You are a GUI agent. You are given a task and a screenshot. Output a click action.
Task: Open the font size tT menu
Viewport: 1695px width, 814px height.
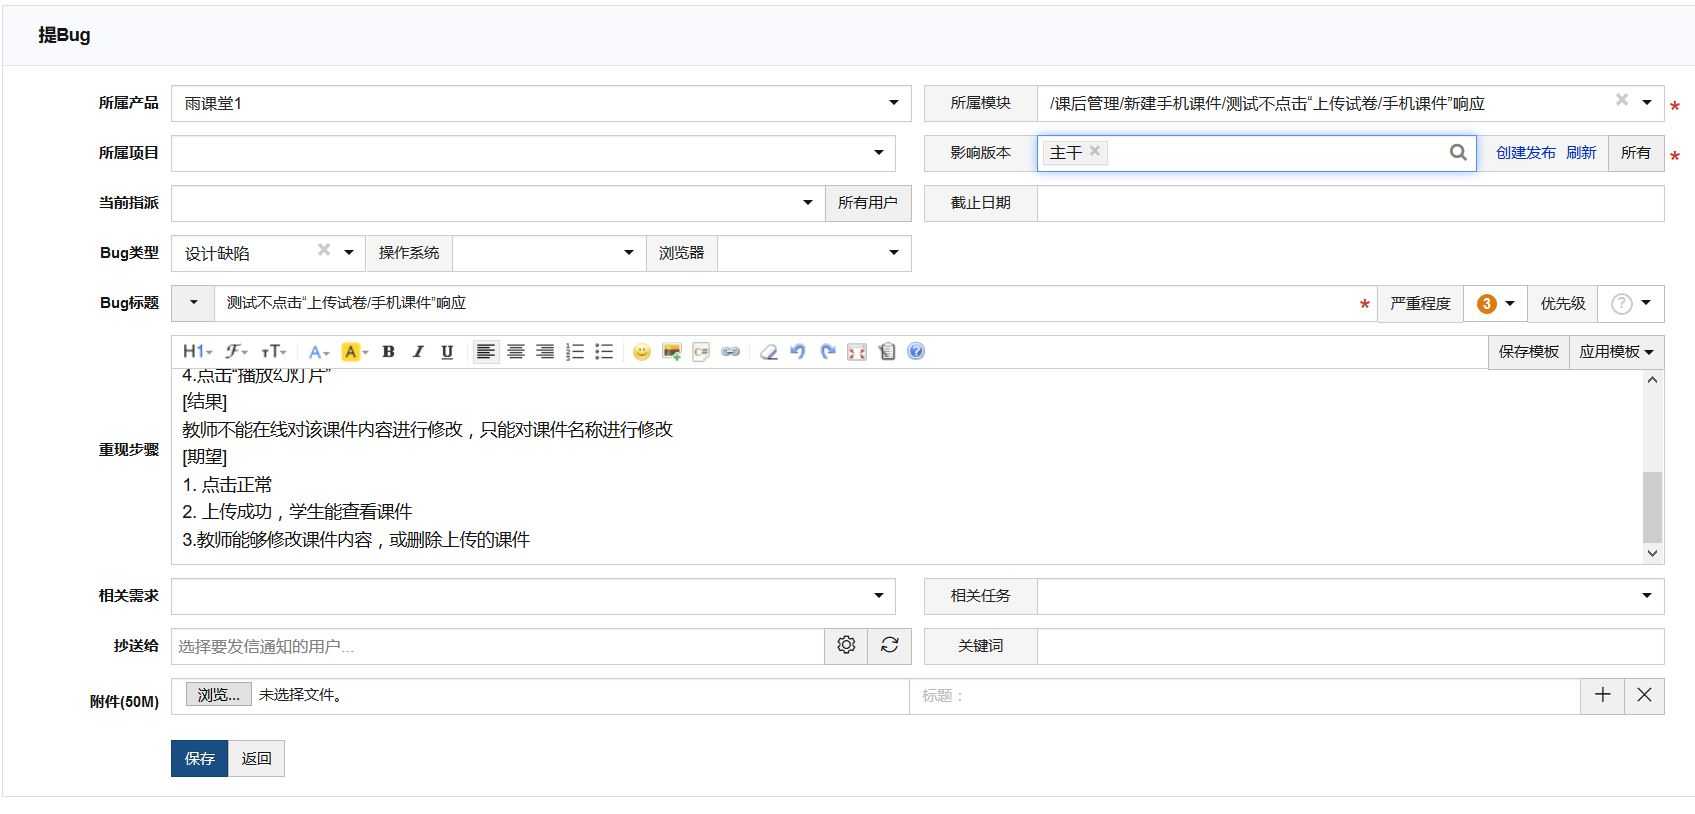click(x=273, y=351)
